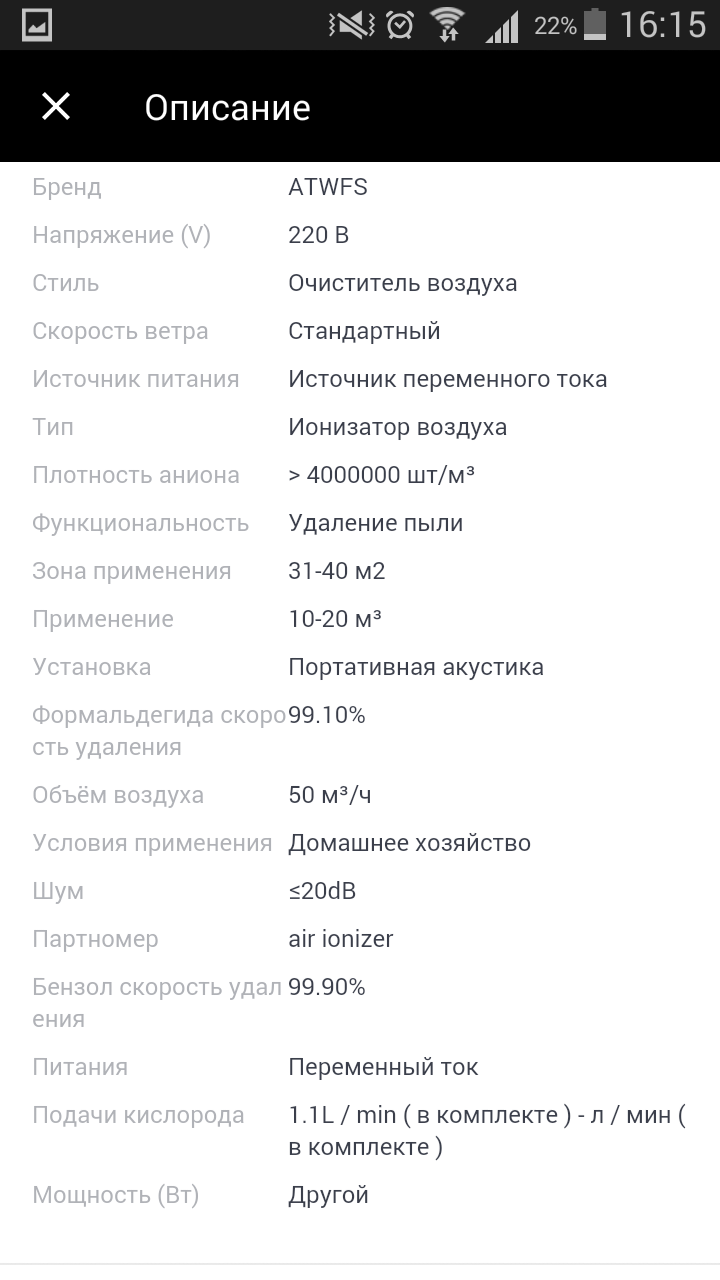The width and height of the screenshot is (720, 1280).
Task: Tap the ≤20dB noise value
Action: 322,891
